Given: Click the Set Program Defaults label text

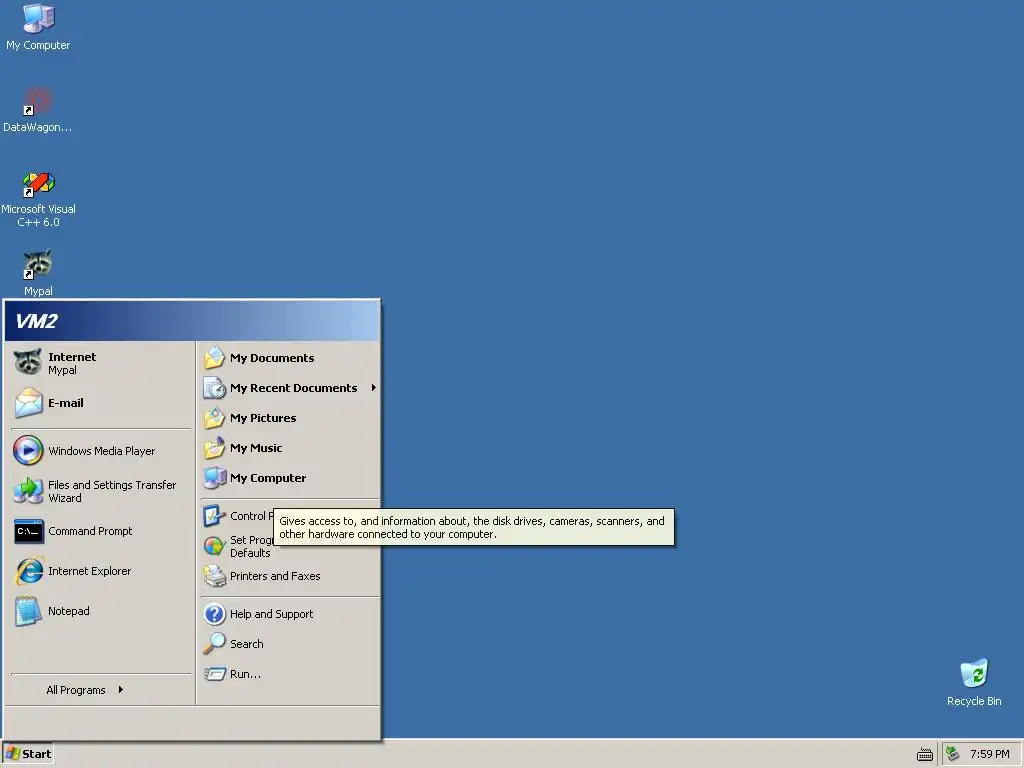Looking at the screenshot, I should coord(251,546).
